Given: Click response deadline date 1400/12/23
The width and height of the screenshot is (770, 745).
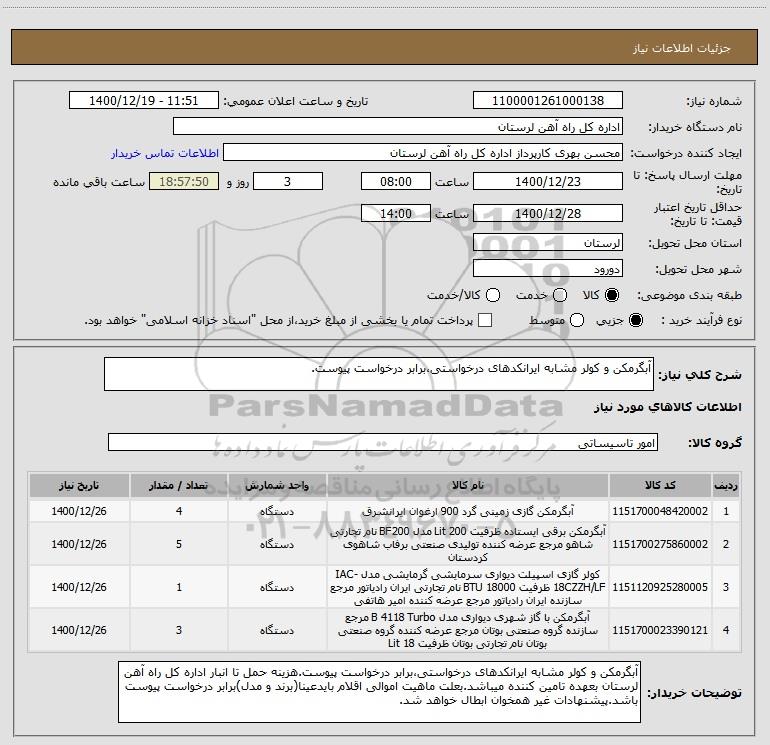Looking at the screenshot, I should (x=548, y=181).
